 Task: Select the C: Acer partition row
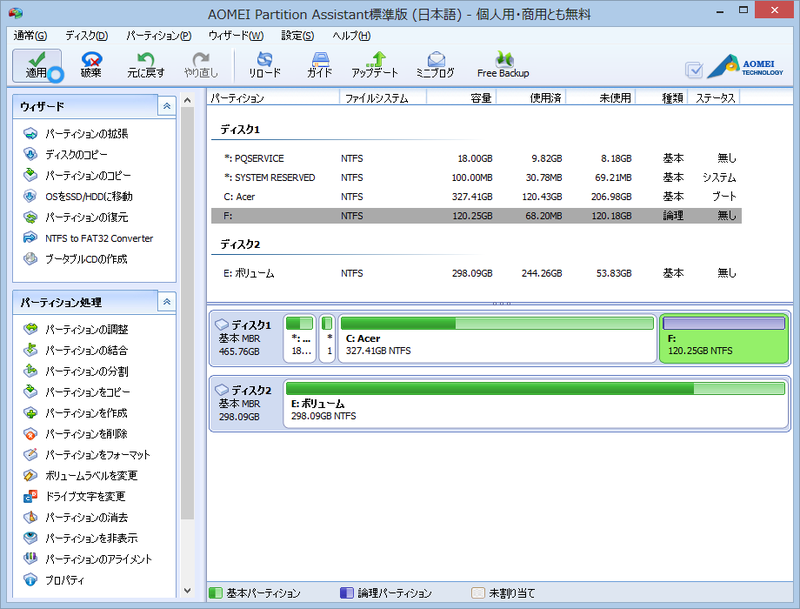[477, 197]
